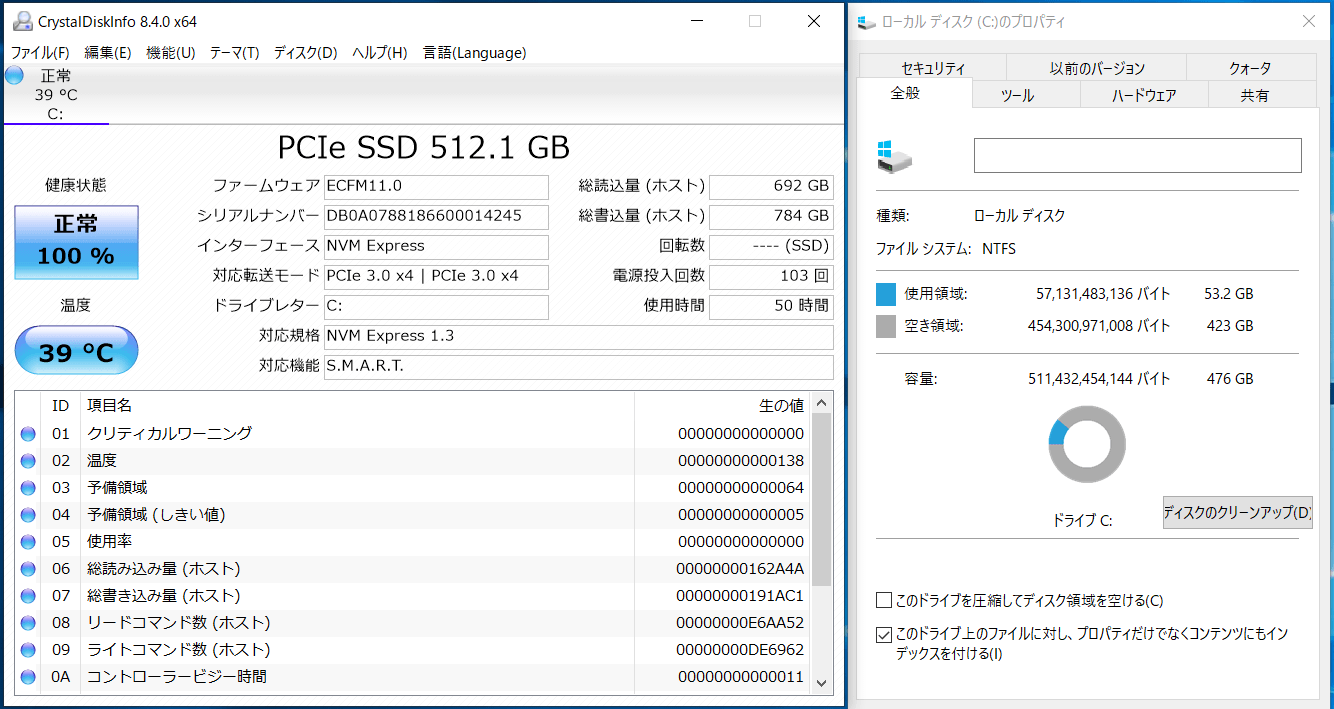Click the status orb for 予備領域 (しきい値) row

(x=28, y=515)
